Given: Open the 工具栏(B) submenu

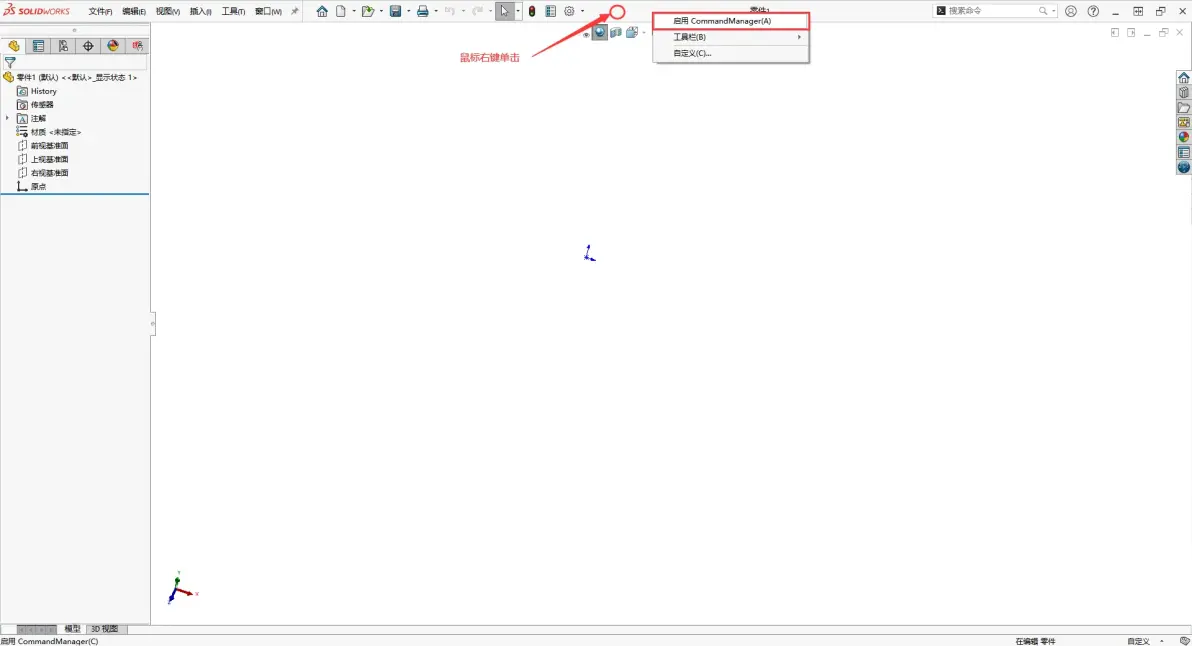Looking at the screenshot, I should [x=731, y=37].
